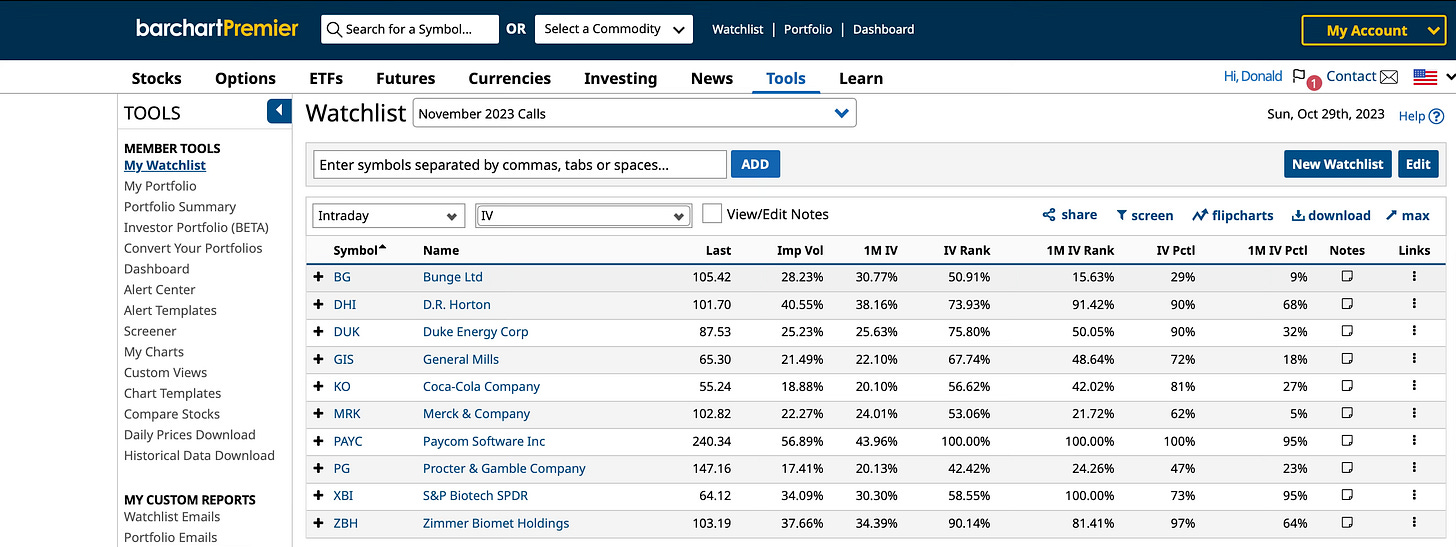The image size is (1456, 547).
Task: Open Screener in sidebar
Action: pos(150,331)
